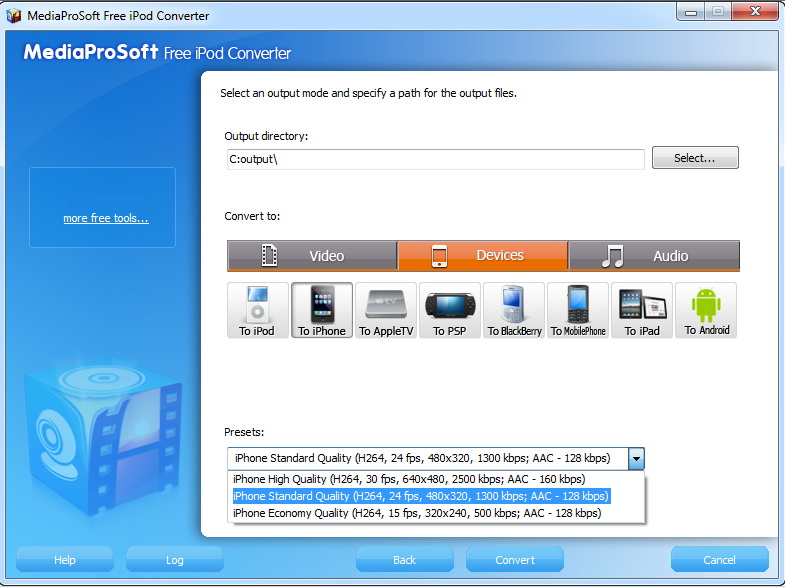Switch to the Video tab
The image size is (785, 587).
point(312,256)
